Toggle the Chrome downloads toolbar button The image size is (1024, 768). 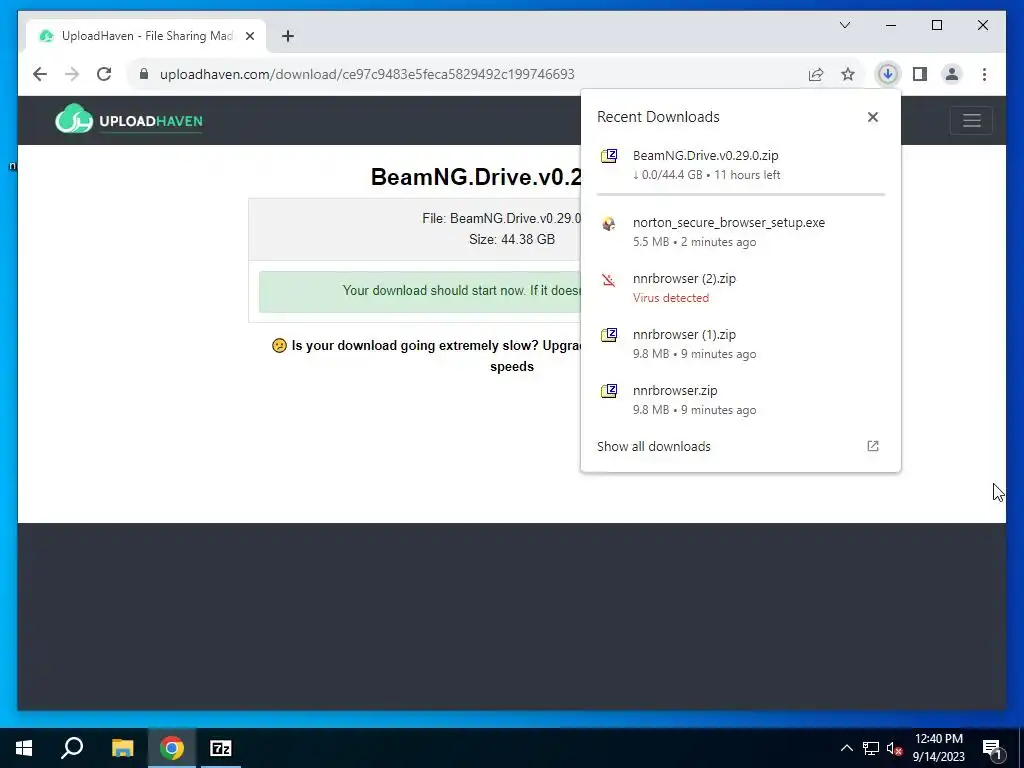point(888,74)
